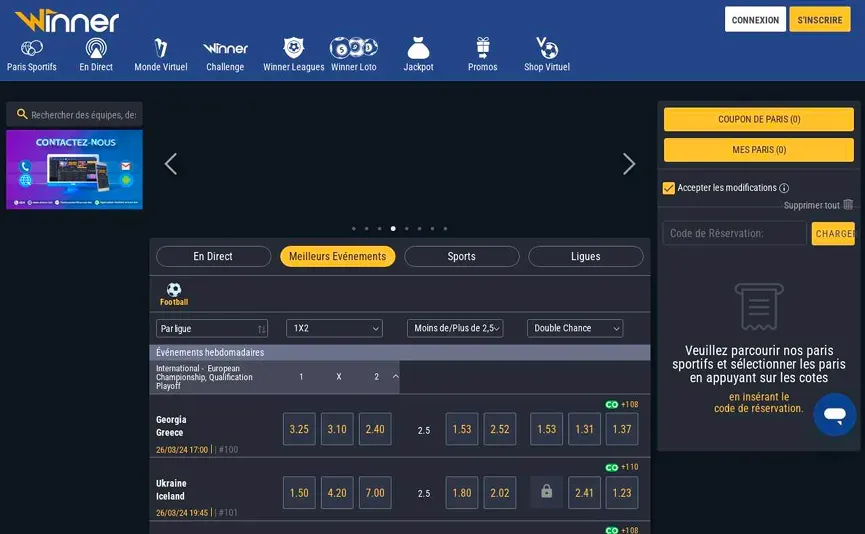This screenshot has width=865, height=534.
Task: Select the Football sport icon
Action: [x=174, y=290]
